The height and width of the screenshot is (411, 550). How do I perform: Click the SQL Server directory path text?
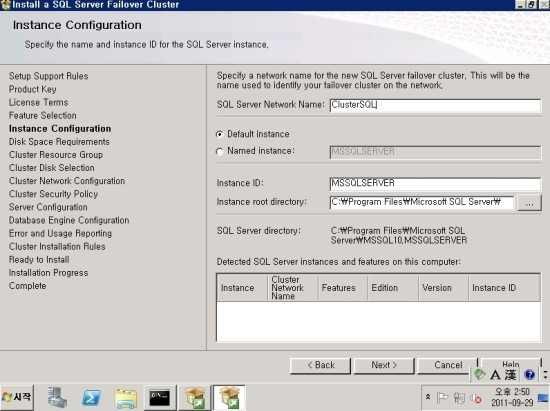coord(399,236)
